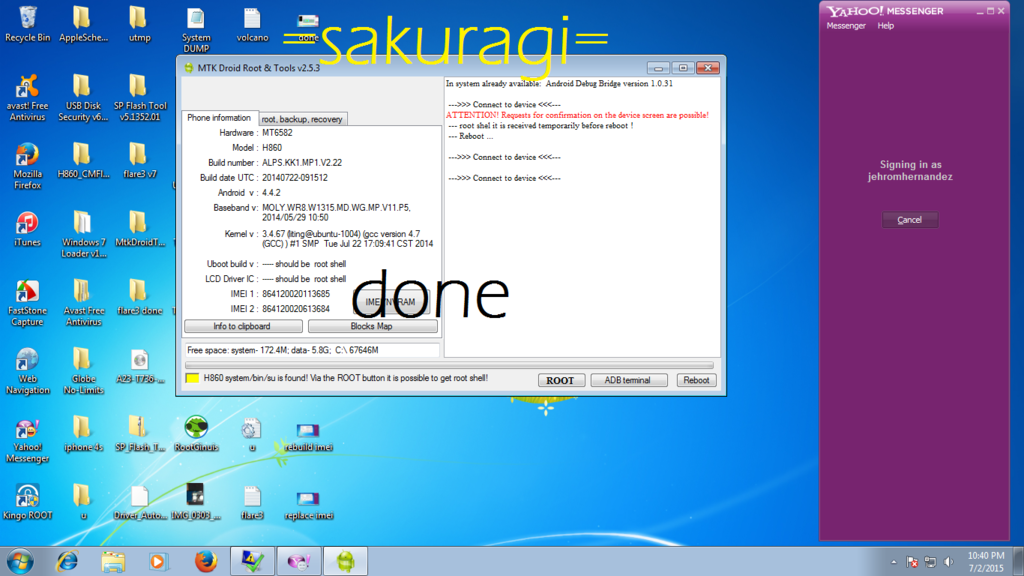Open FastStone Capture shortcut

(27, 292)
